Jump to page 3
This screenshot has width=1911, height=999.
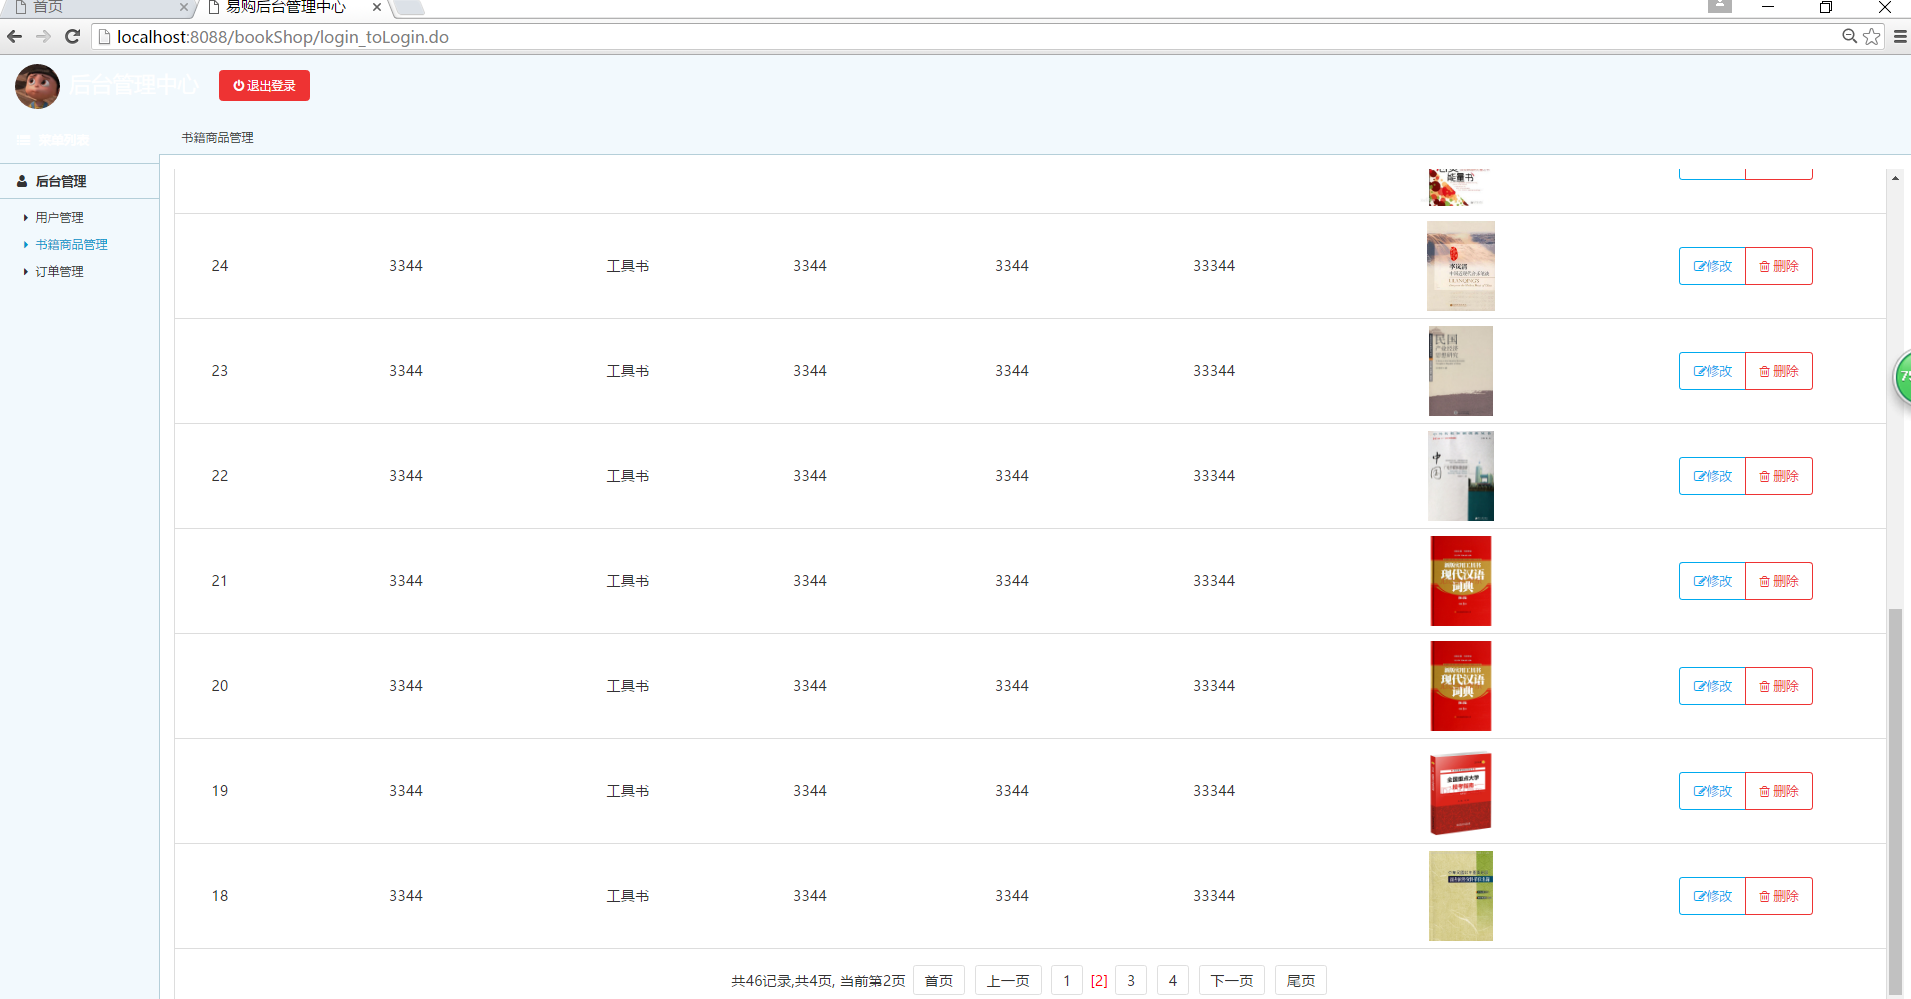(1131, 981)
